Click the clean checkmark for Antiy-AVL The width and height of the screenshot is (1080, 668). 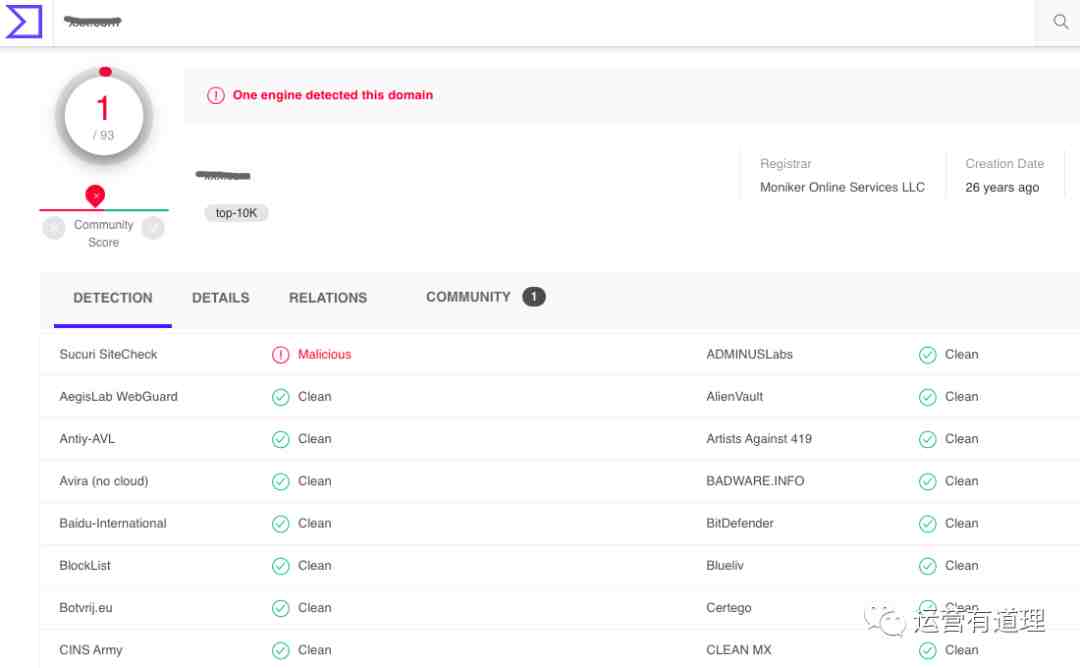pos(280,439)
